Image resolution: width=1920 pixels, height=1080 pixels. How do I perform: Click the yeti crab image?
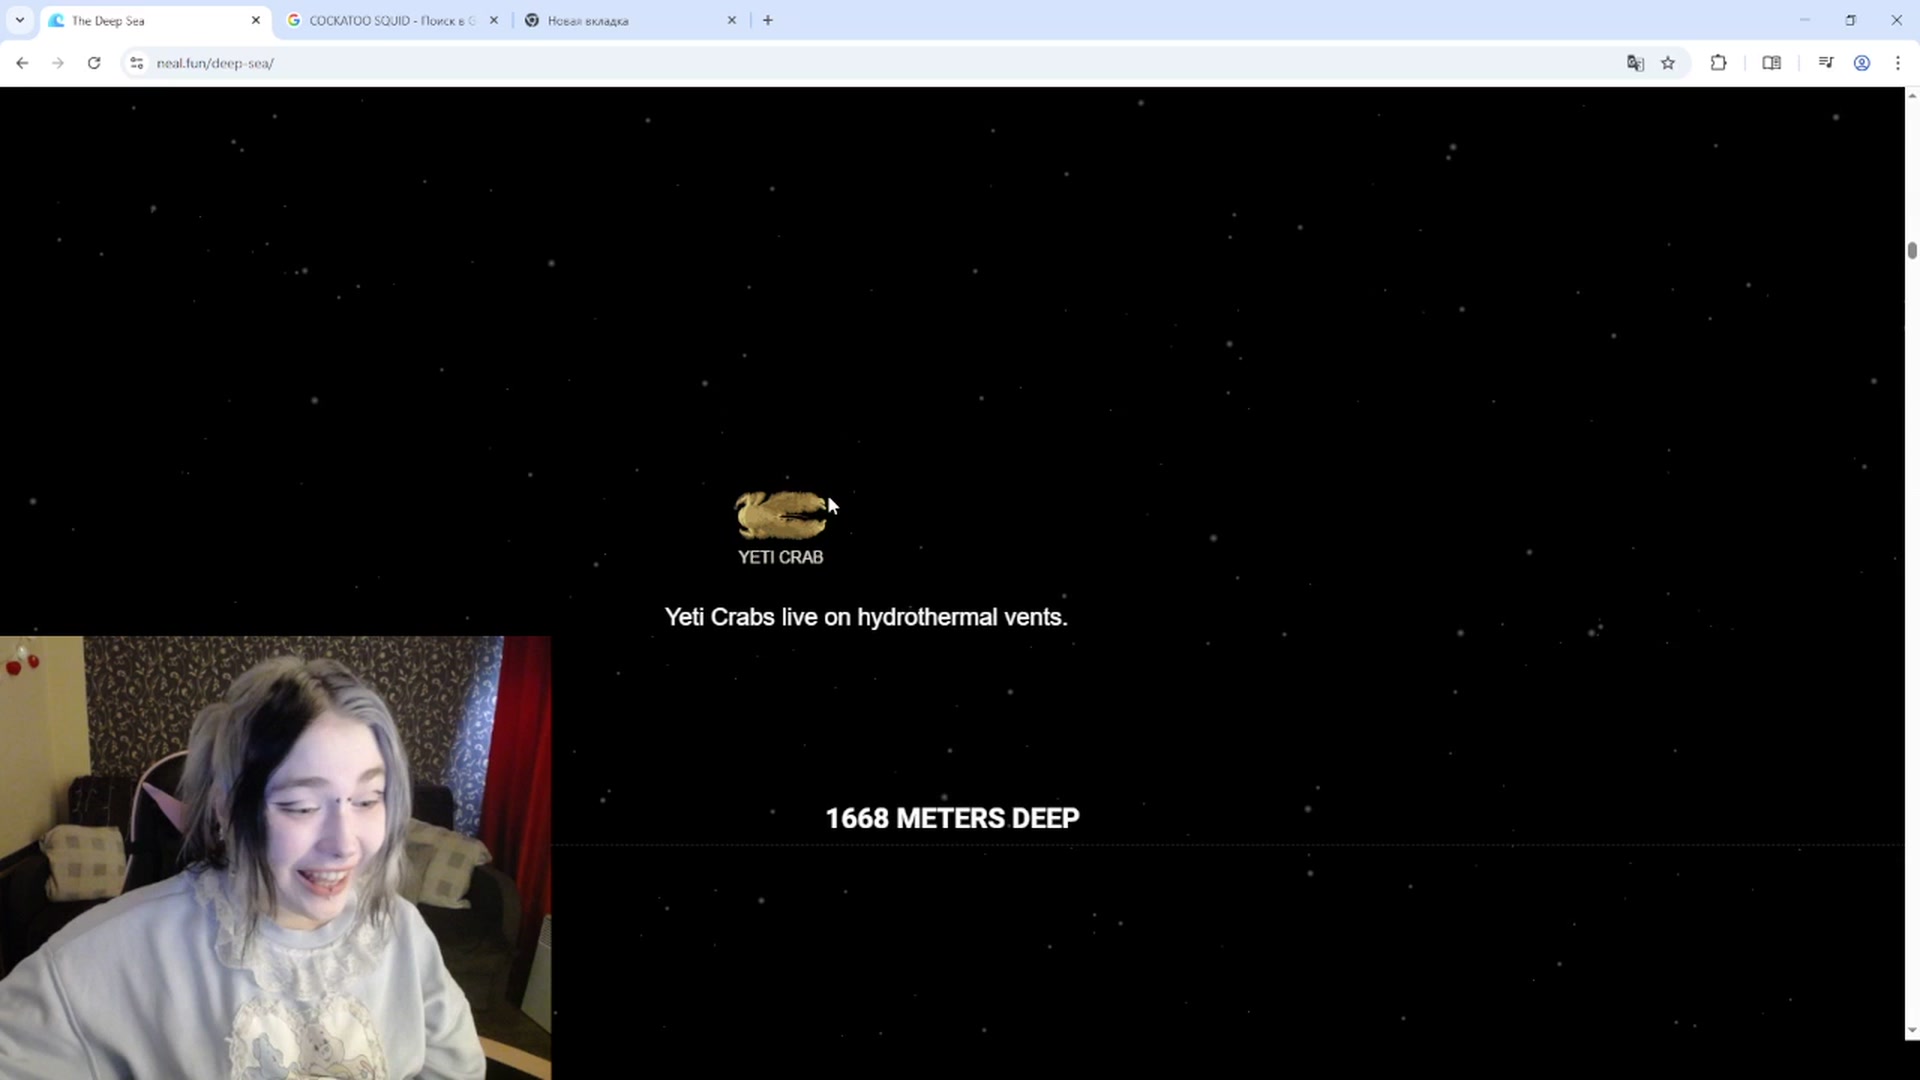click(781, 515)
